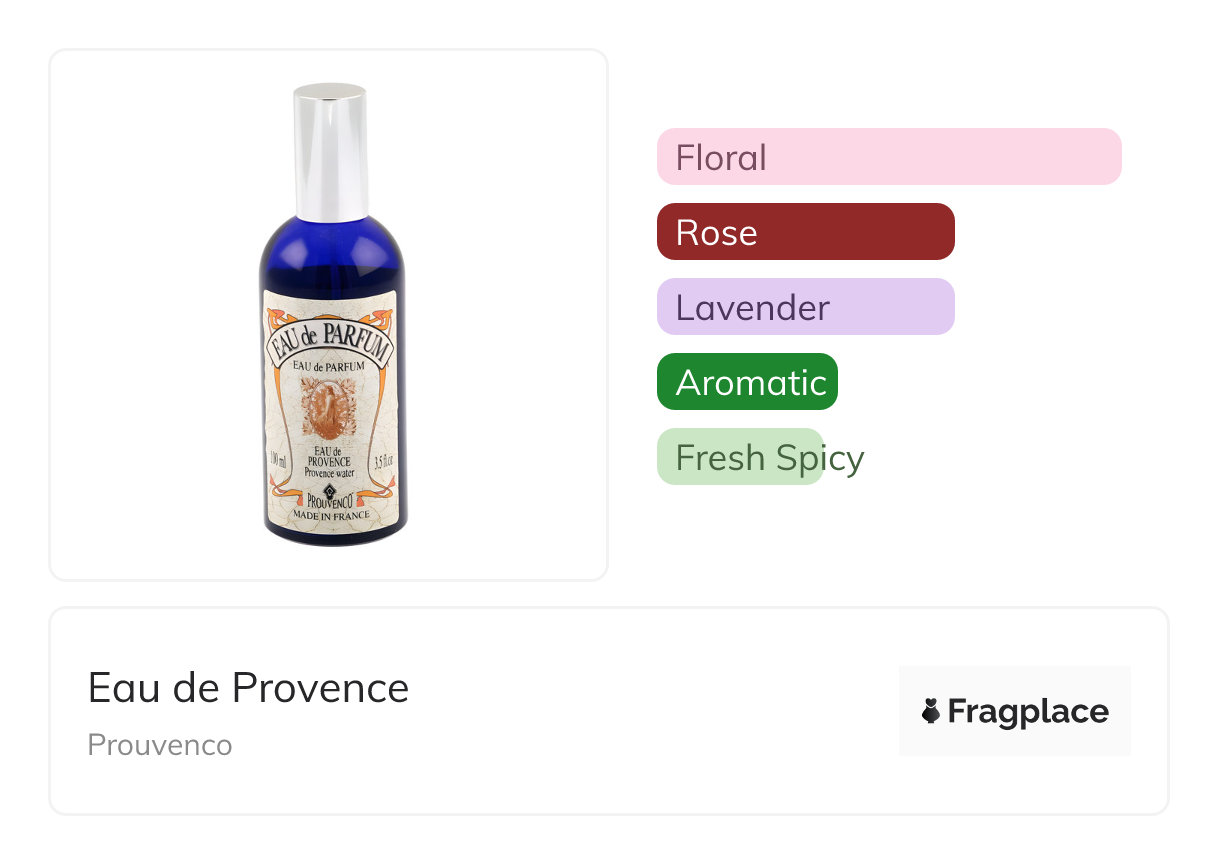Screen dimensions: 1218x864
Task: Choose the green Aromatic accord bar
Action: 747,382
